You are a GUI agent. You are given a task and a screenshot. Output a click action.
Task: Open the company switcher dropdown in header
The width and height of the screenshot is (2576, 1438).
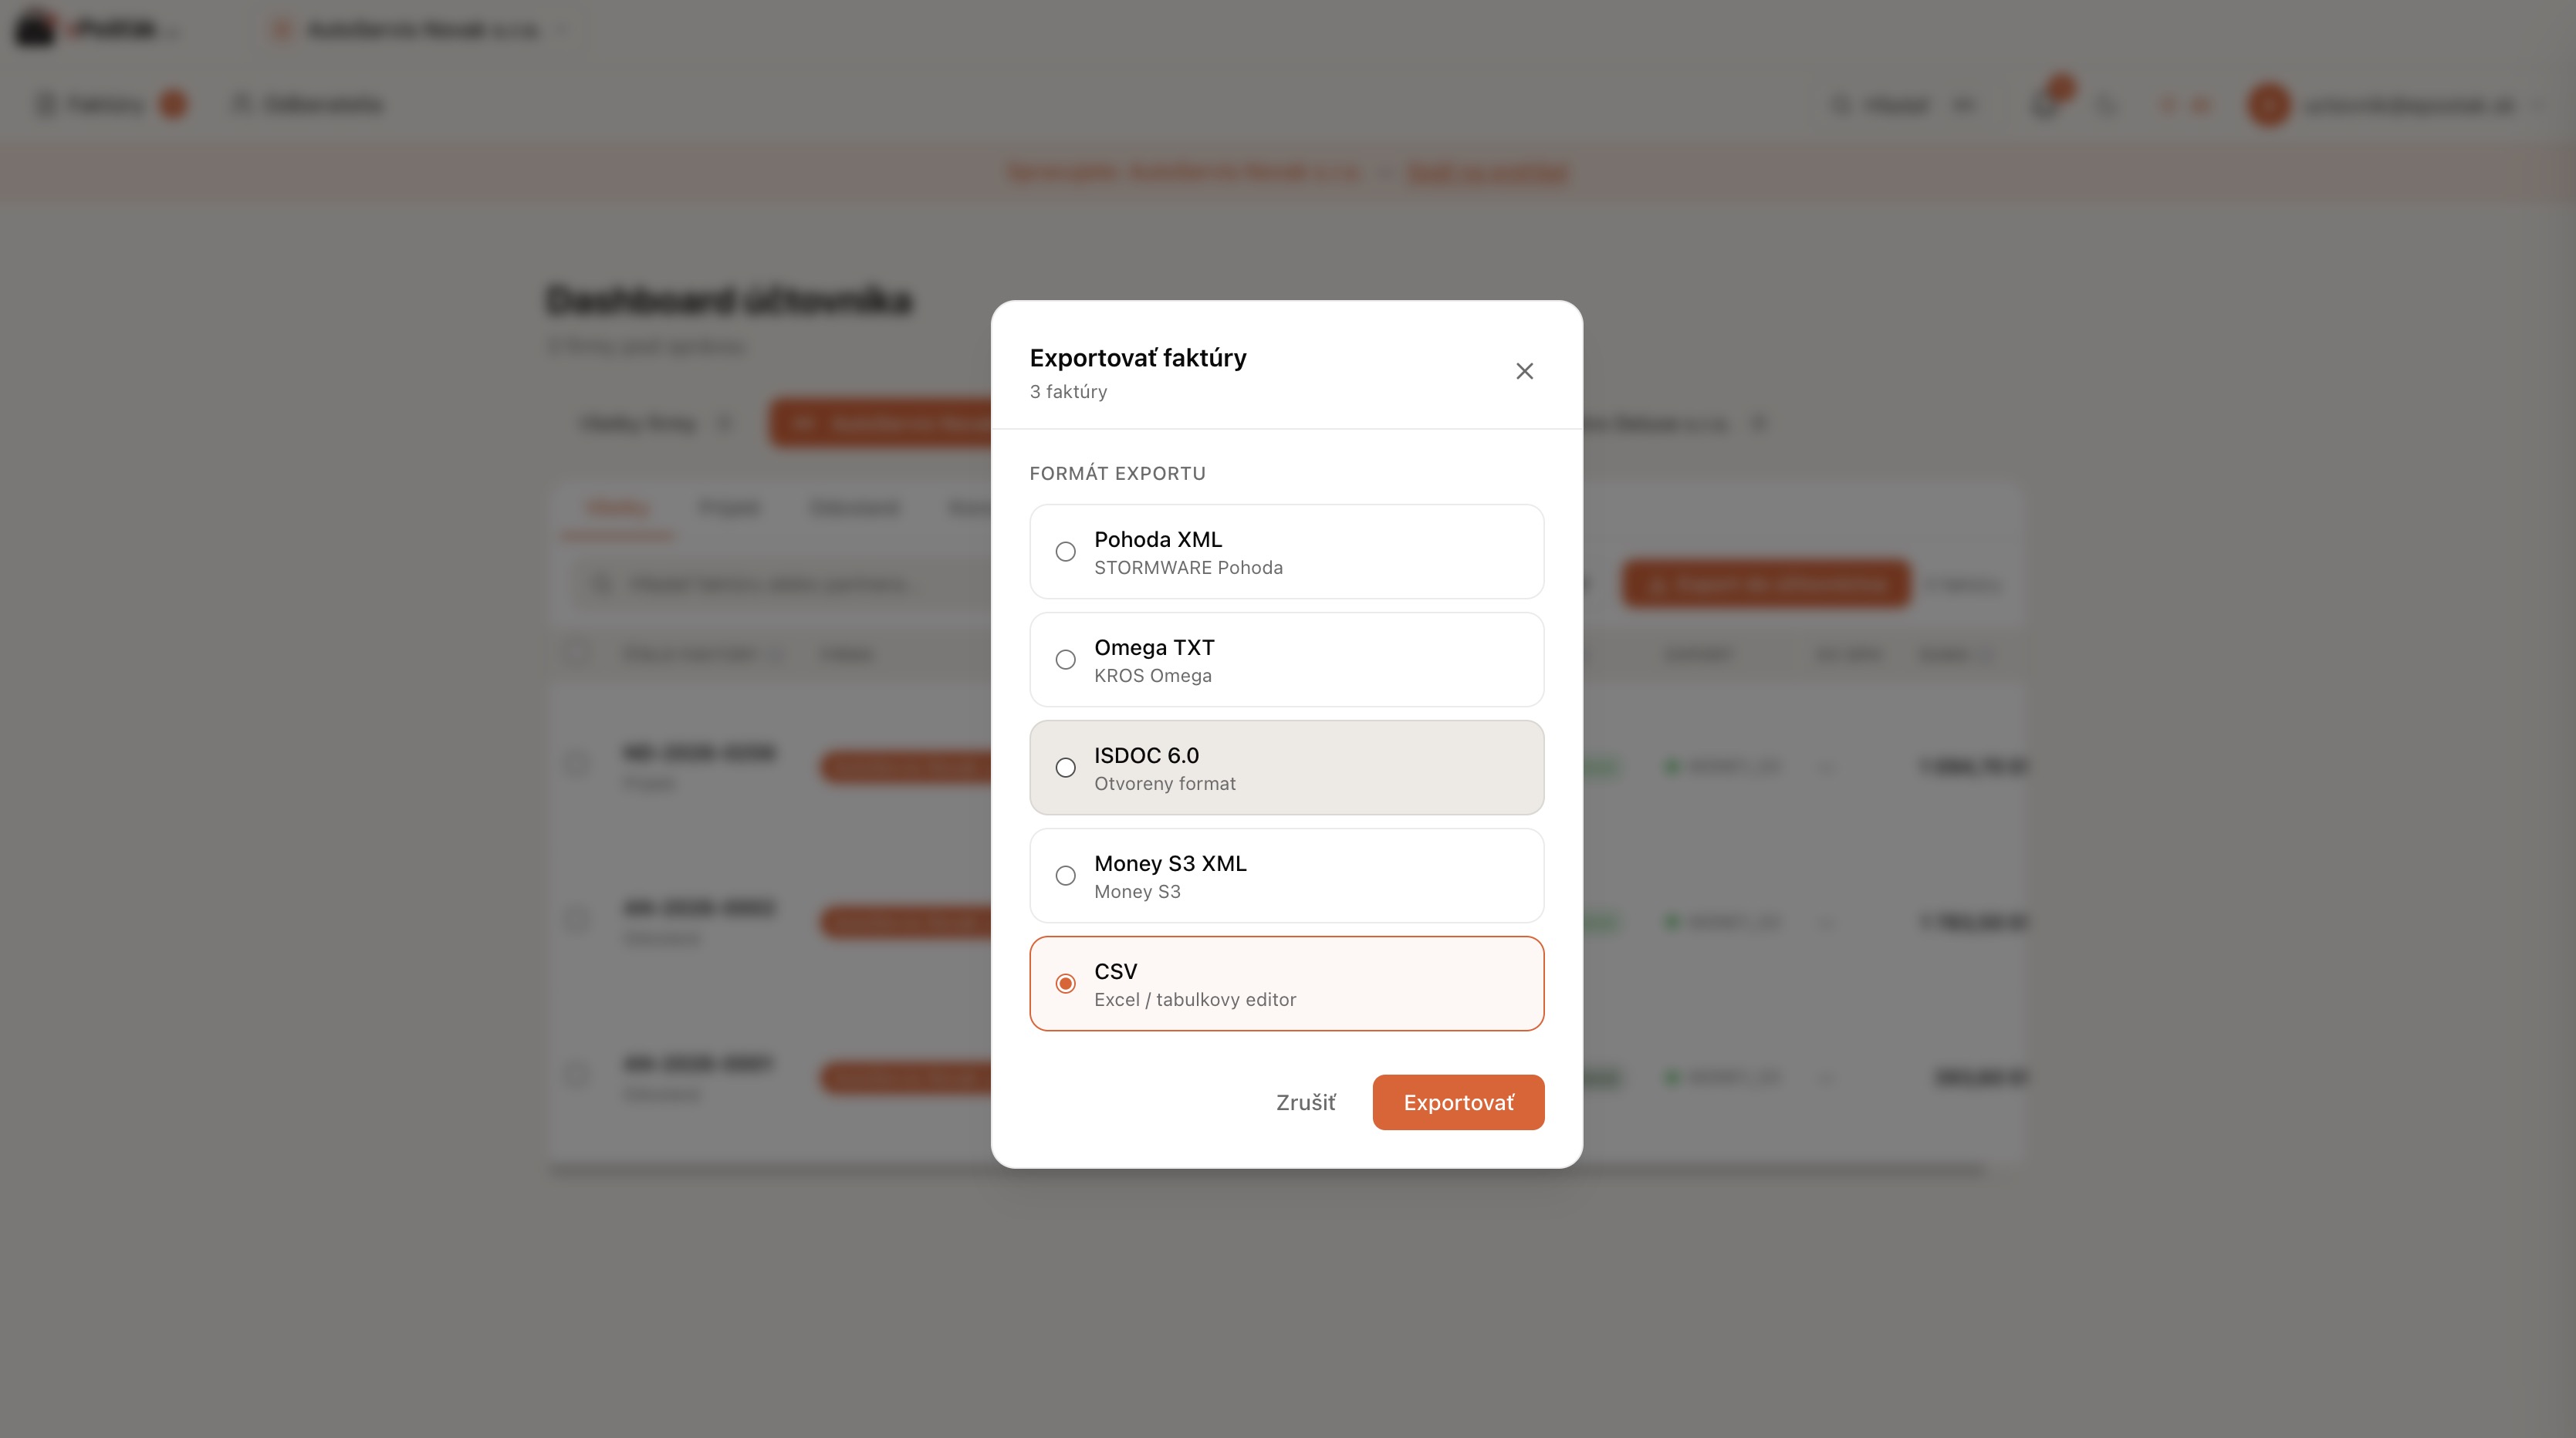point(420,30)
